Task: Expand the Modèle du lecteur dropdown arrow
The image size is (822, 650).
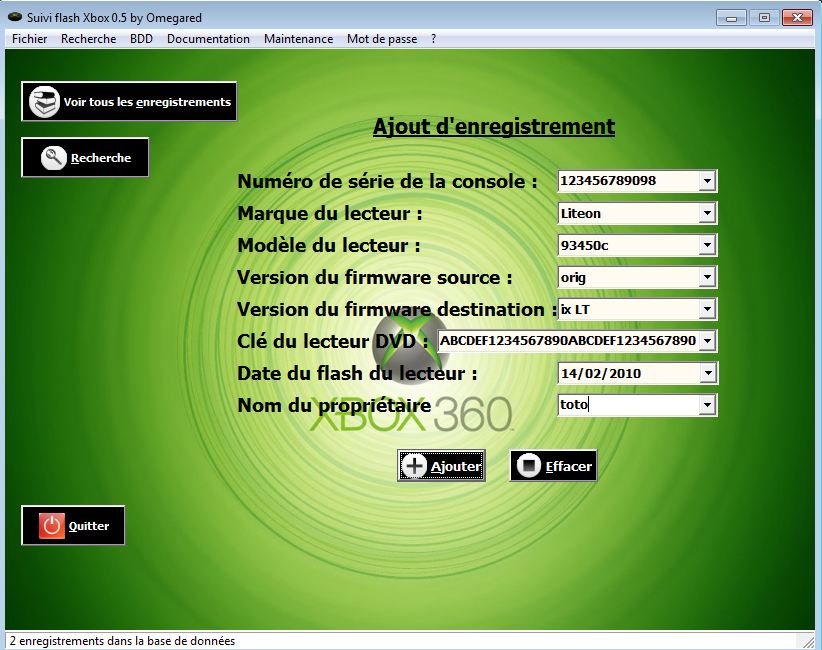Action: [x=707, y=245]
